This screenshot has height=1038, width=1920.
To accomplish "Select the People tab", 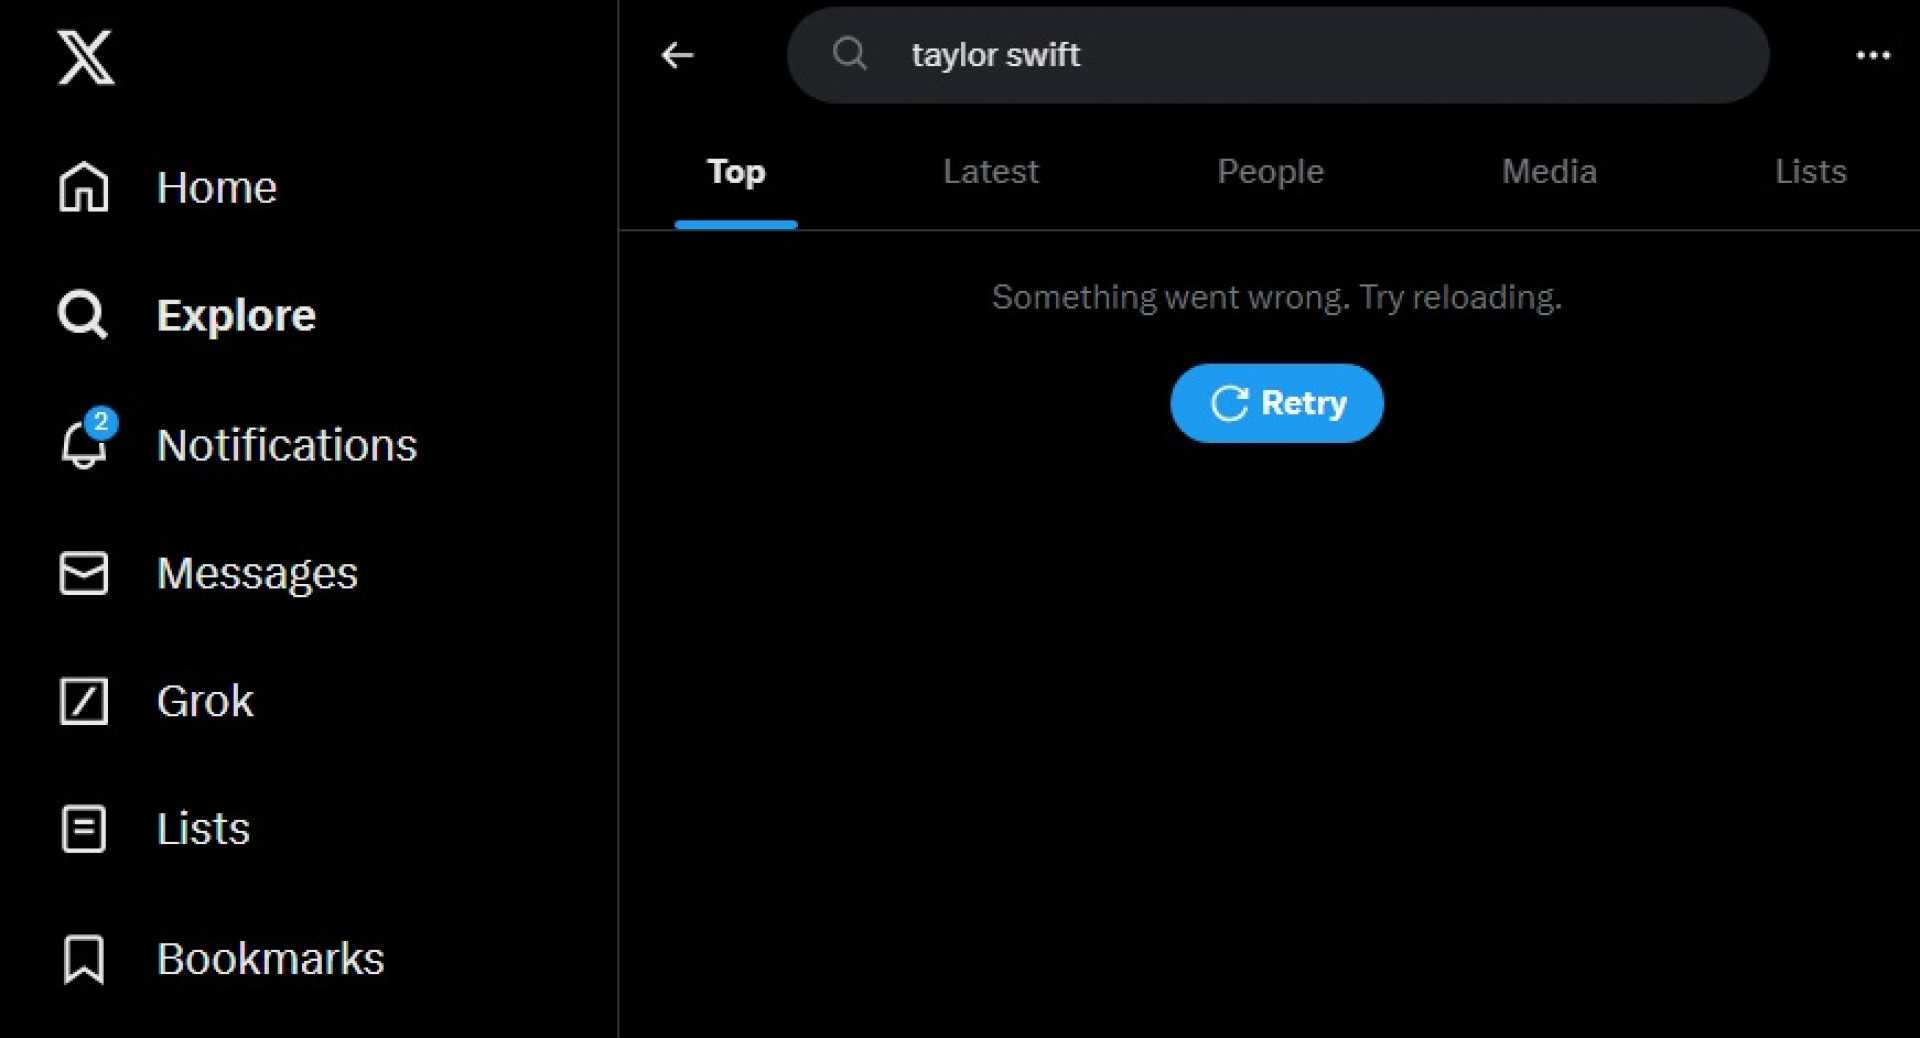I will [1270, 172].
